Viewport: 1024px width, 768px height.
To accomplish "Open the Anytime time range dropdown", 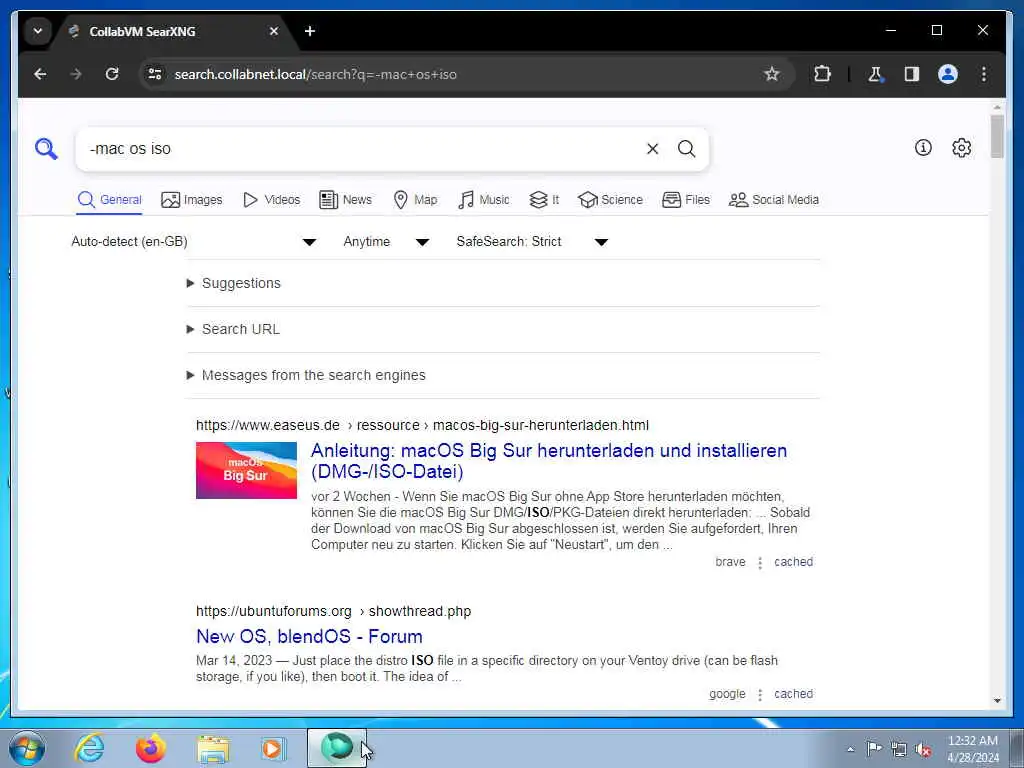I will pos(385,242).
